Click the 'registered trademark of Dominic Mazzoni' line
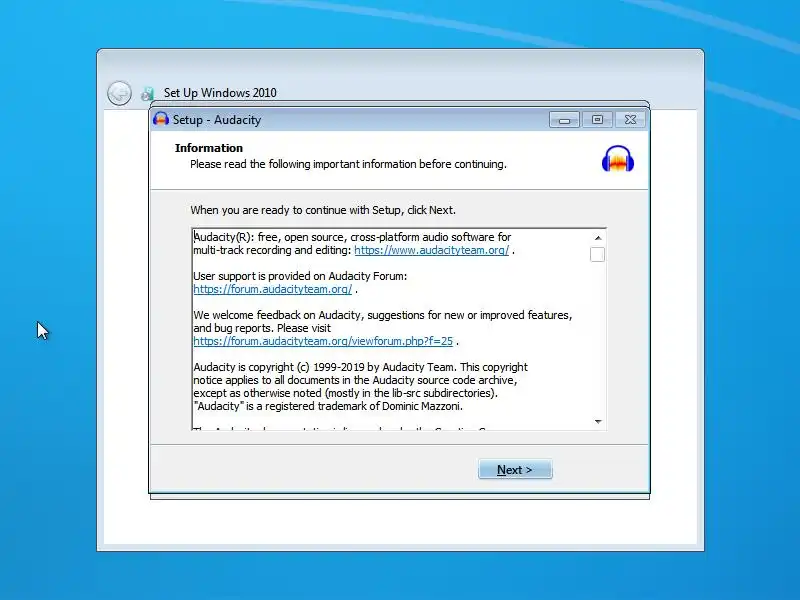Image resolution: width=800 pixels, height=600 pixels. click(x=328, y=407)
